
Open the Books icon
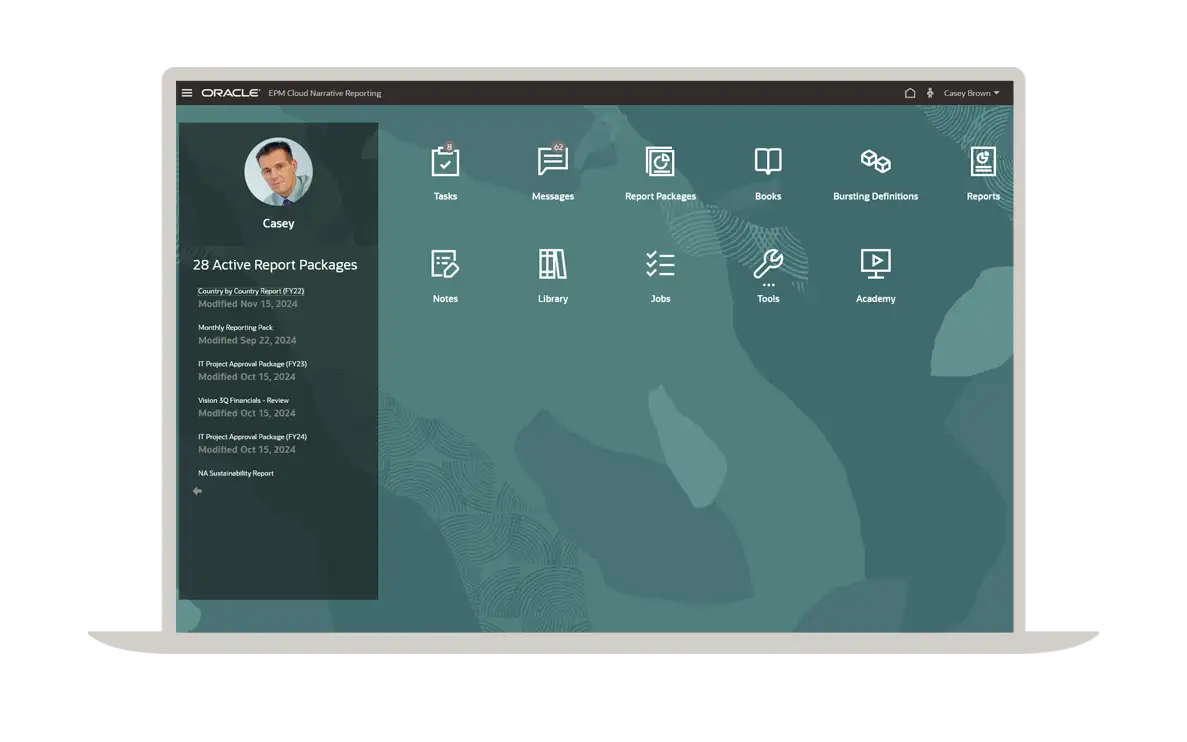(x=768, y=162)
